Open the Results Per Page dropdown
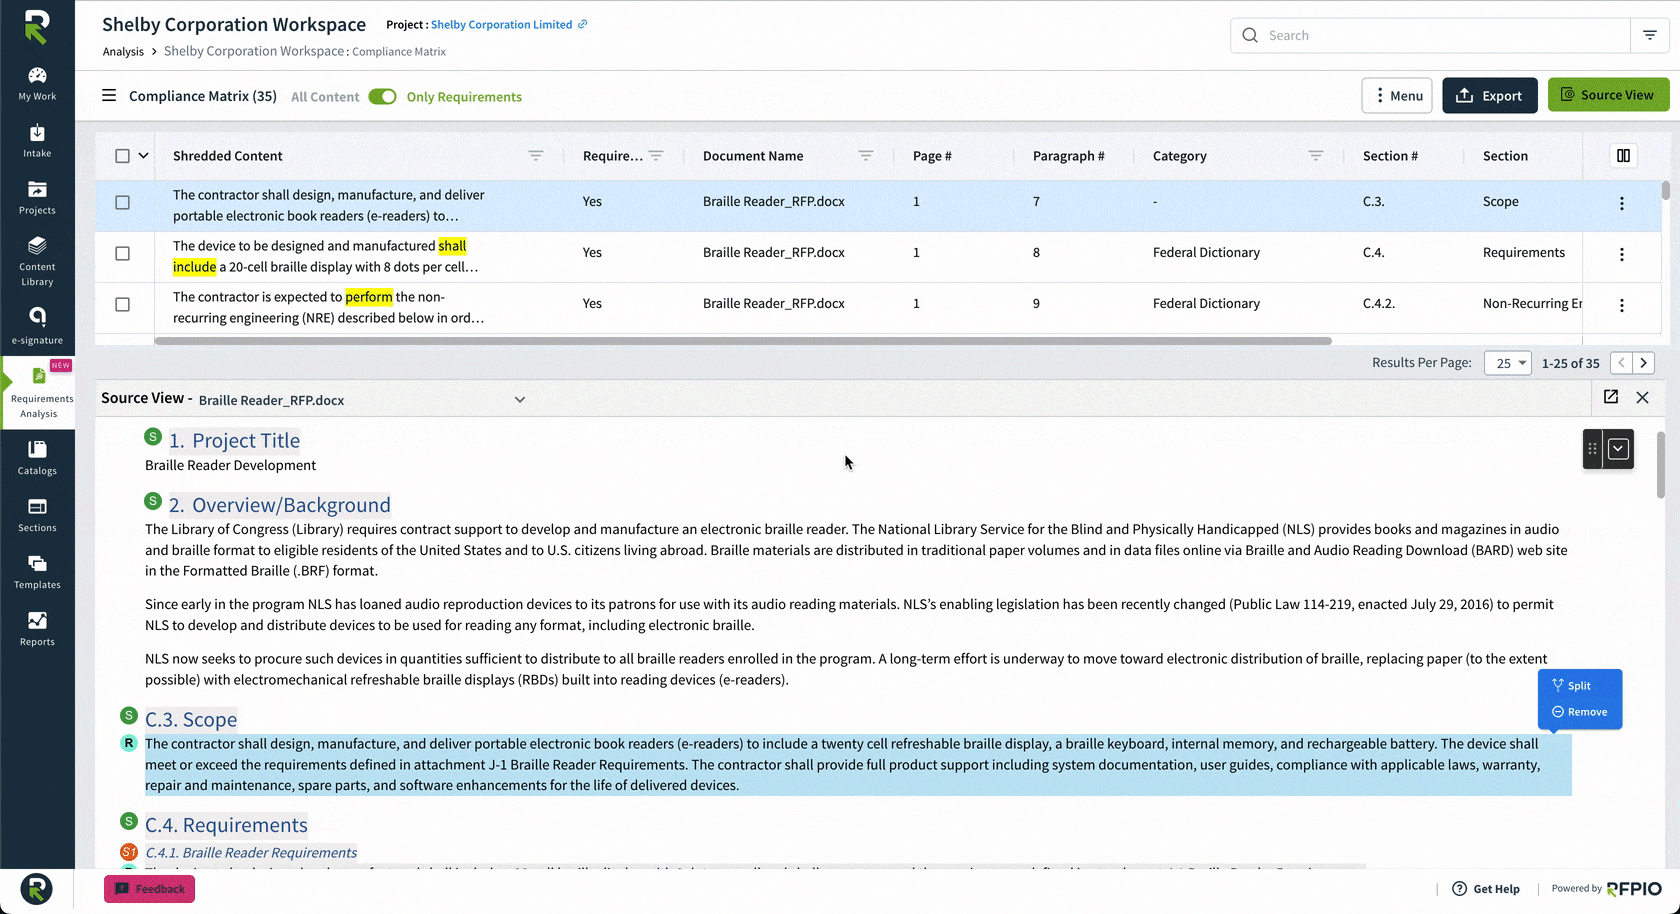Viewport: 1680px width, 914px height. pyautogui.click(x=1507, y=363)
